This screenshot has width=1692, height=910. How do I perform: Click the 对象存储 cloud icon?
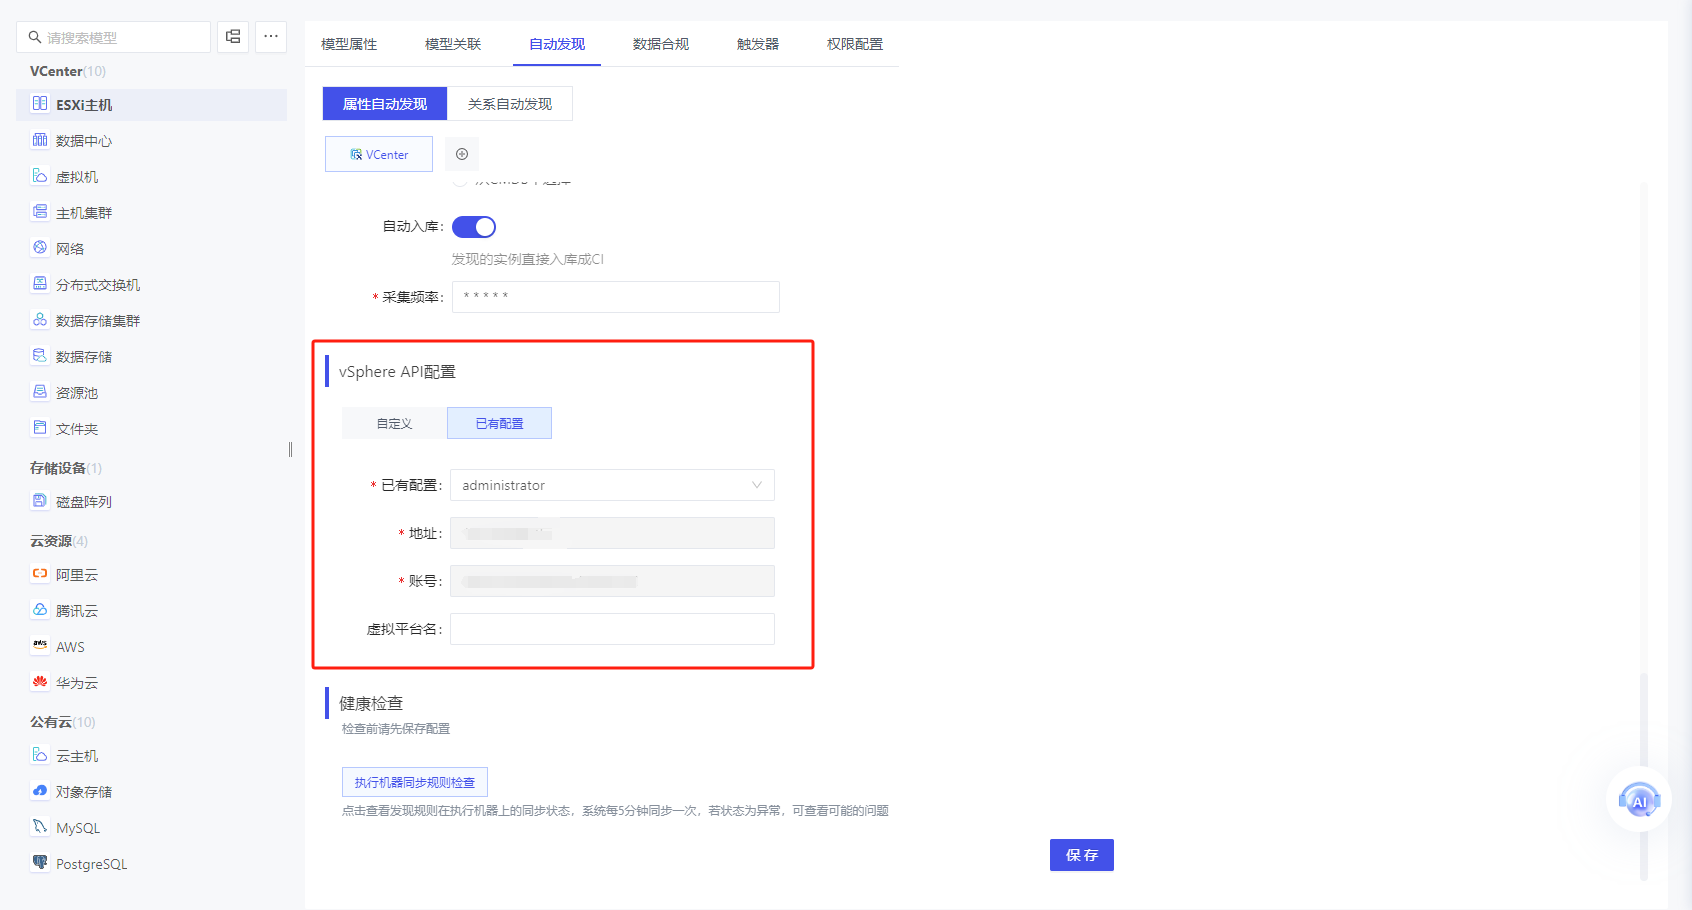40,791
